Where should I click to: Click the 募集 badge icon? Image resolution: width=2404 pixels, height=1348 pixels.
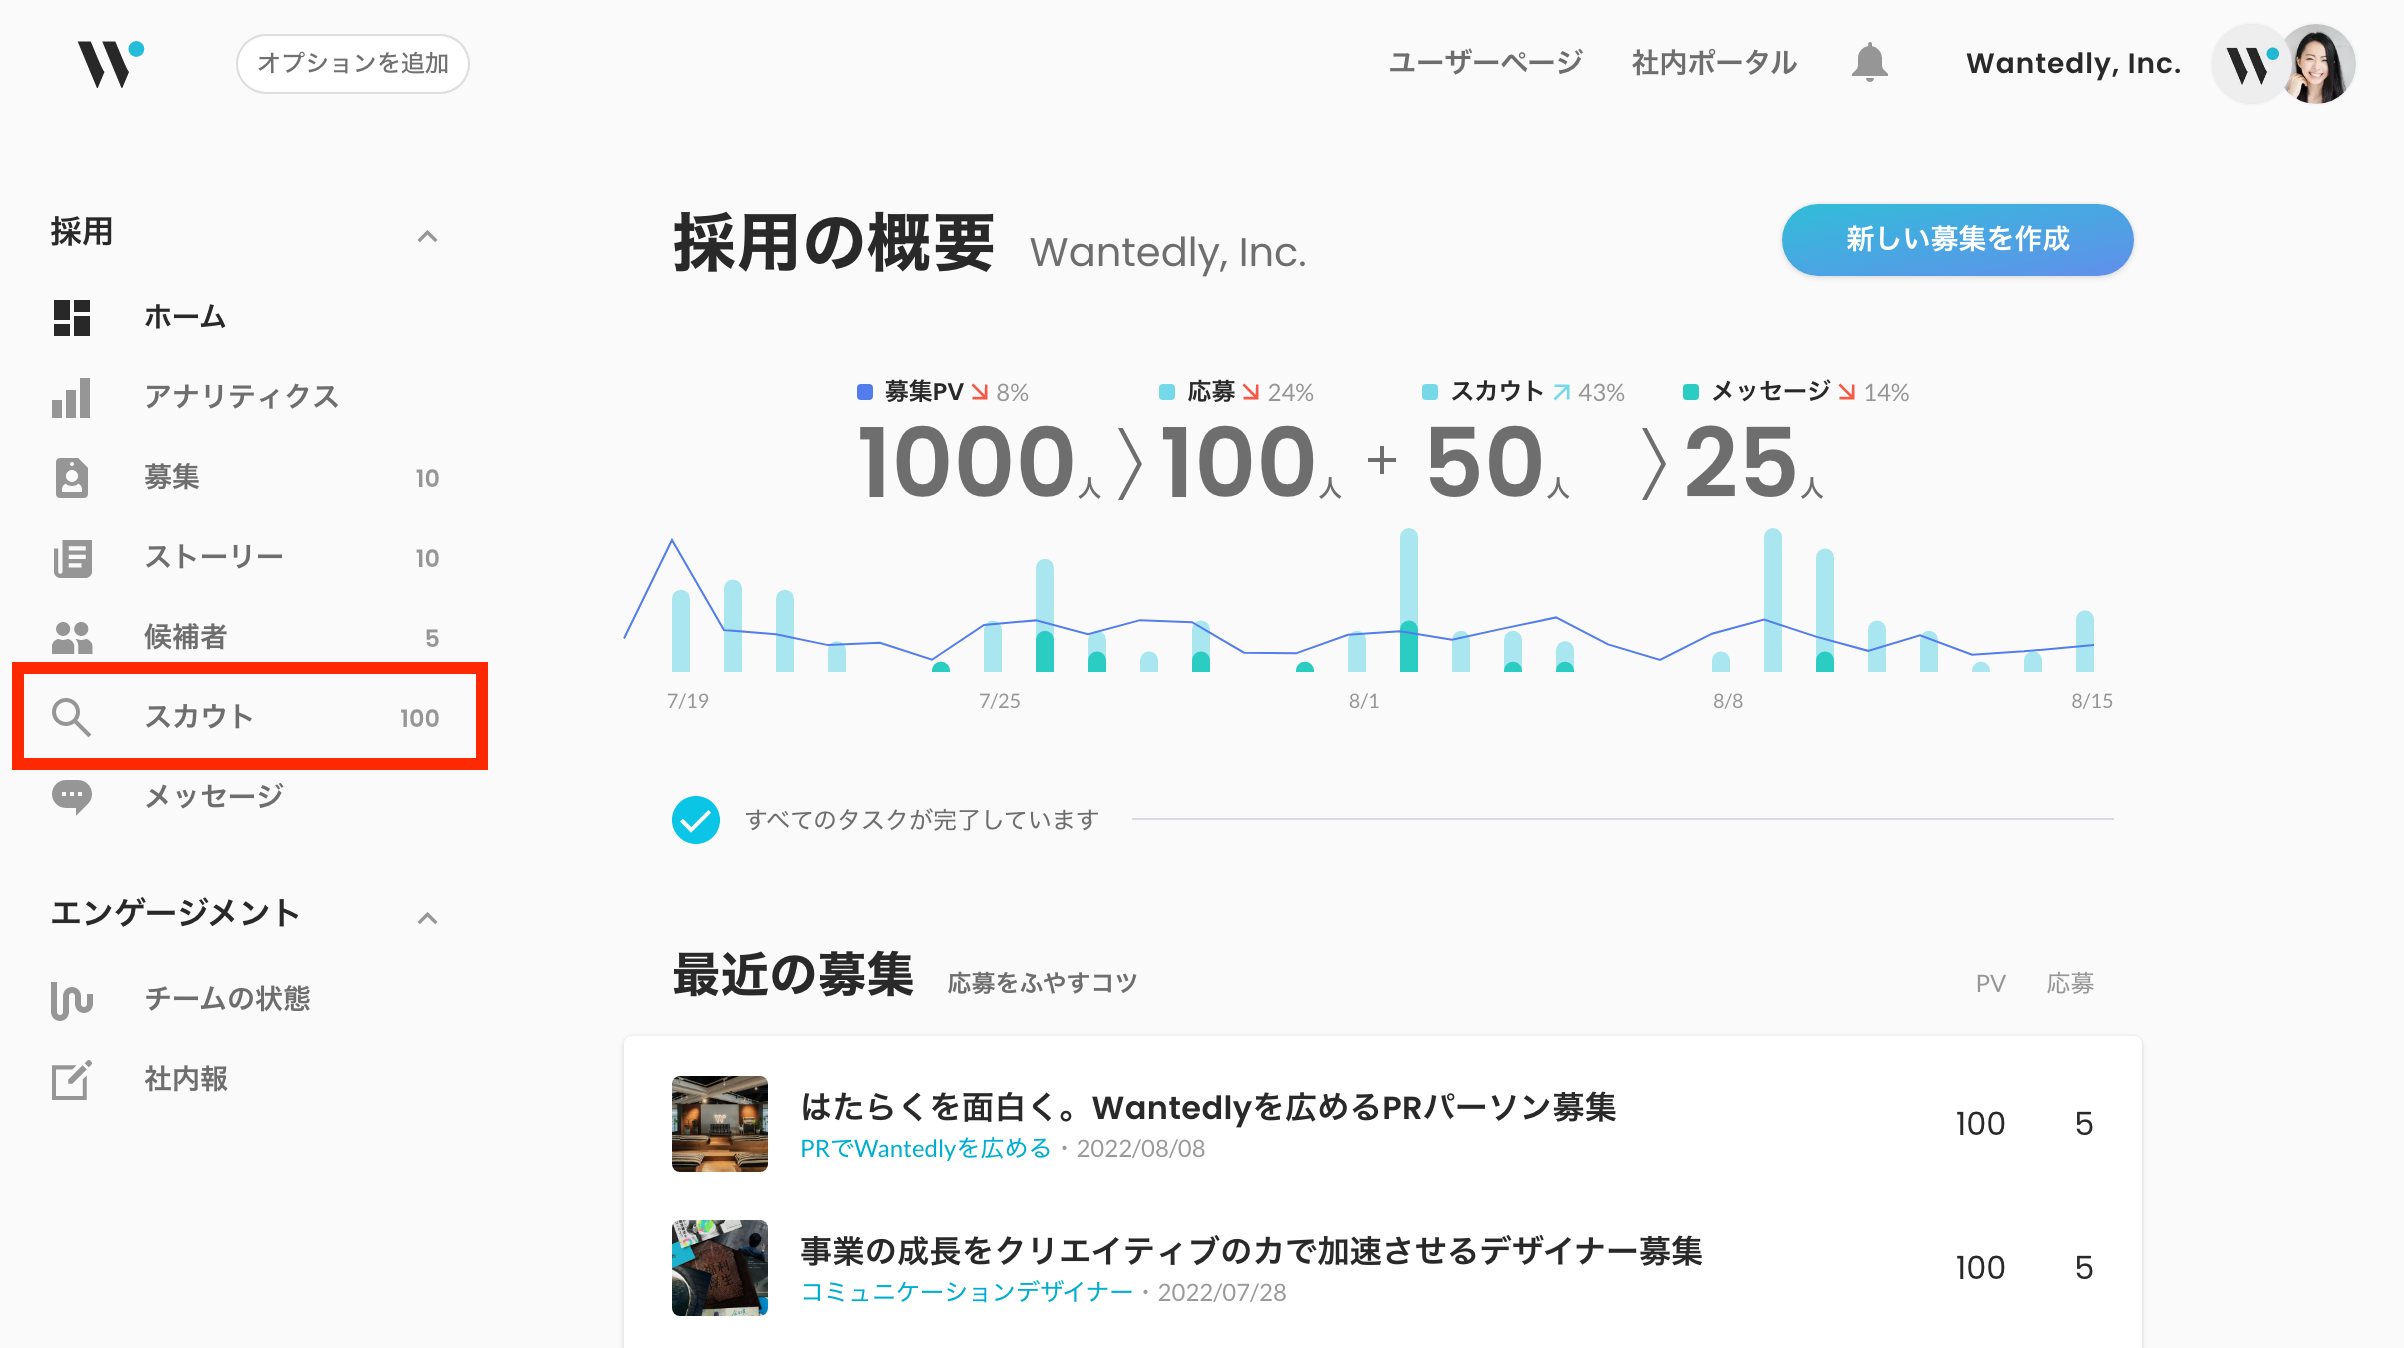click(72, 477)
